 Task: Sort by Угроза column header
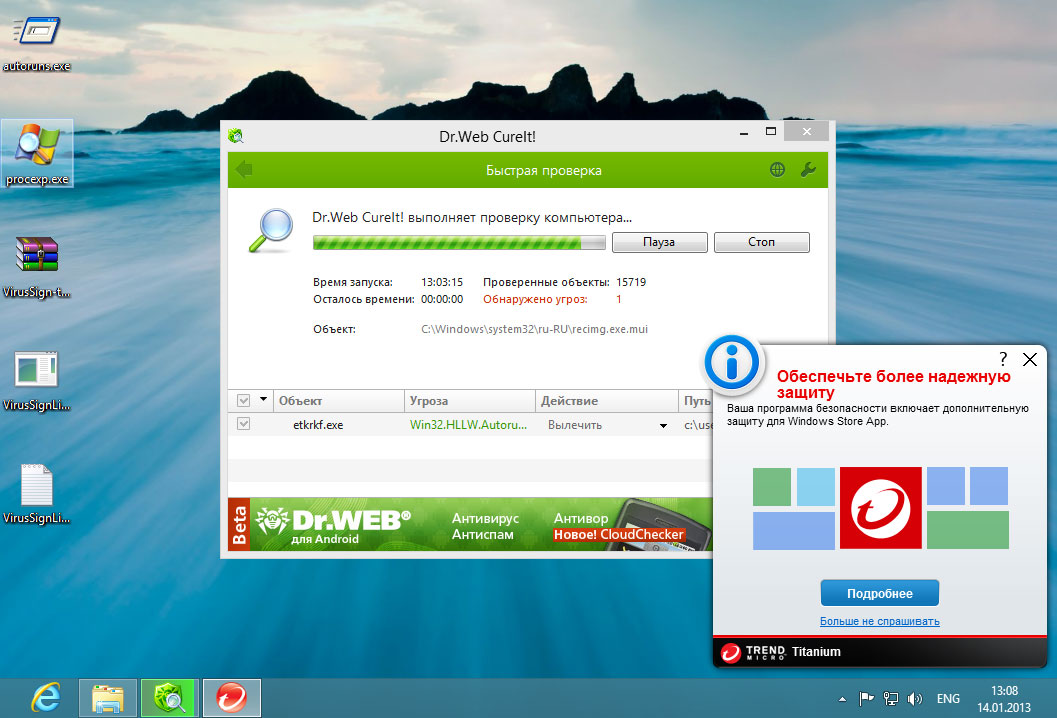click(470, 400)
